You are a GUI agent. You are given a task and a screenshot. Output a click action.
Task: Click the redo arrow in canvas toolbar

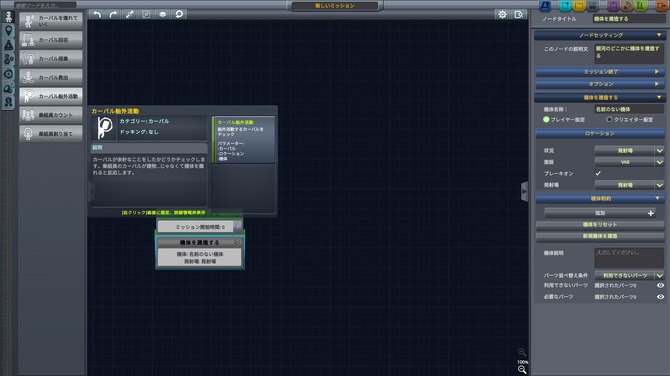click(x=113, y=14)
